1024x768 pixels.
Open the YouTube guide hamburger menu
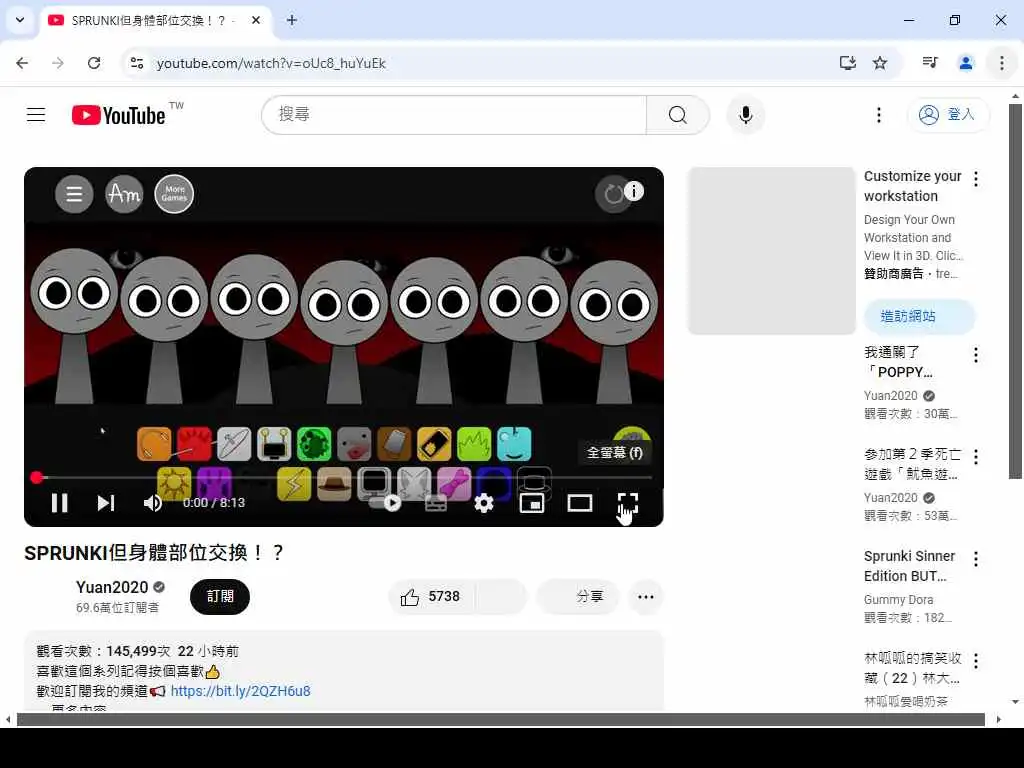click(36, 115)
